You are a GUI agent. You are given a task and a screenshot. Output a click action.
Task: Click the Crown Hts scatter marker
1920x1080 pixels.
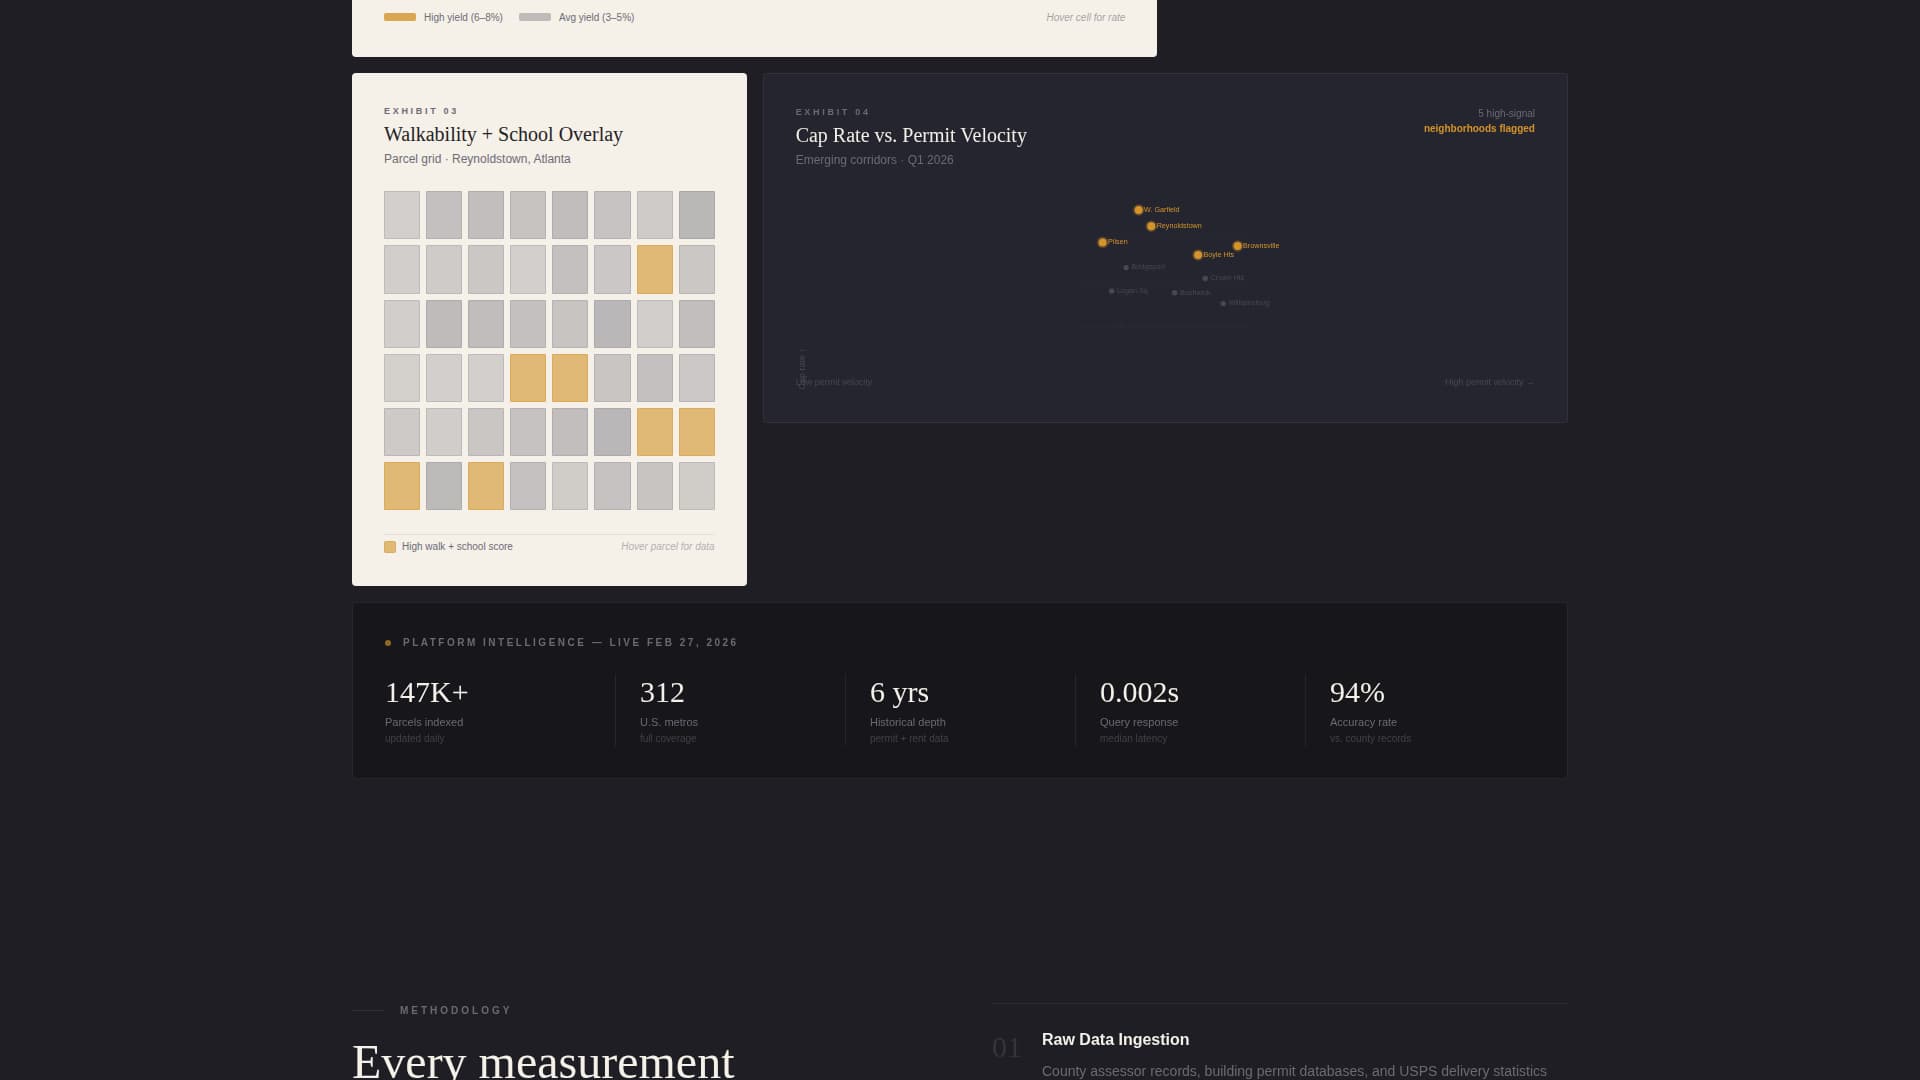pyautogui.click(x=1204, y=278)
